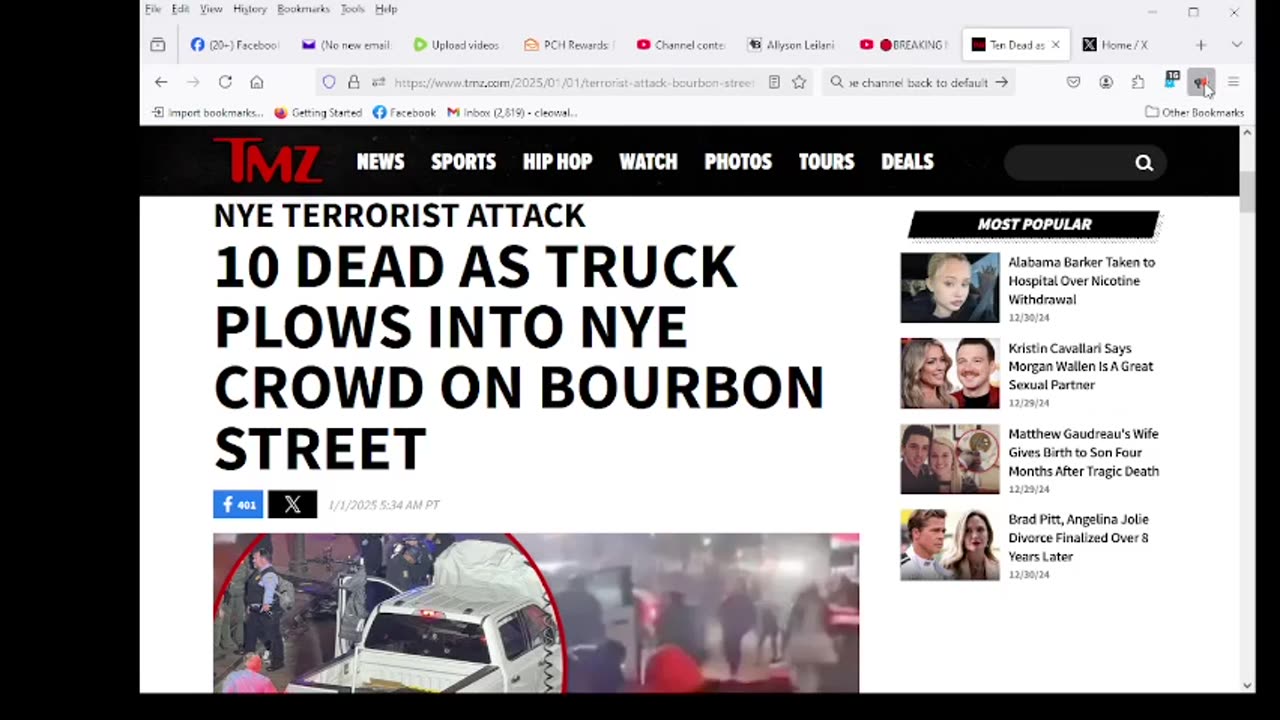Open the Tools menu
The height and width of the screenshot is (720, 1280).
[x=352, y=9]
